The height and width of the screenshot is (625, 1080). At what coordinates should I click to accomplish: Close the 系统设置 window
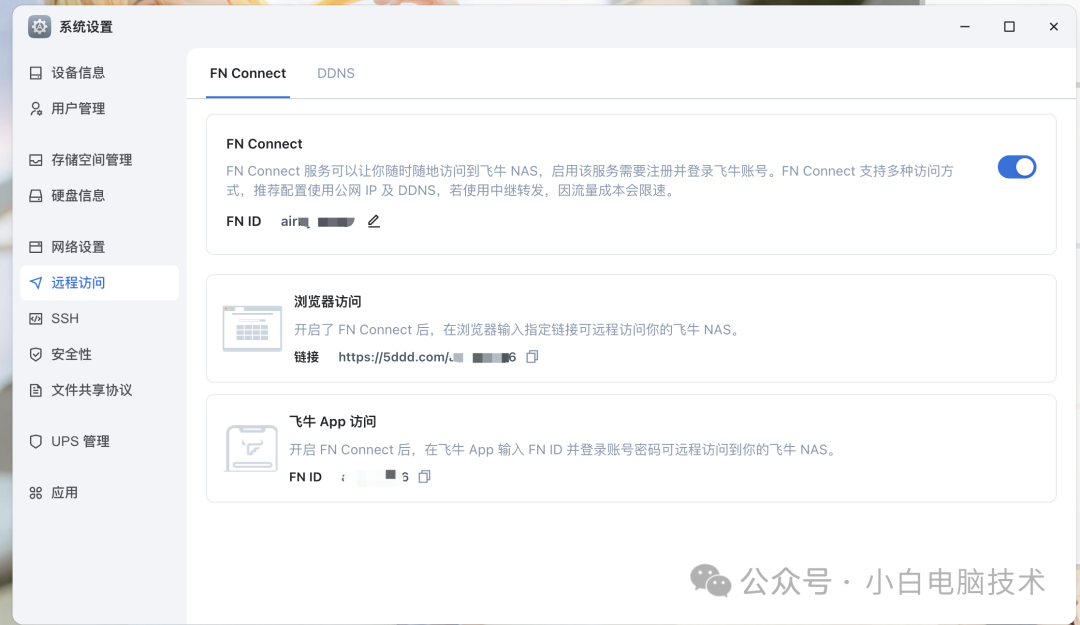[1054, 27]
